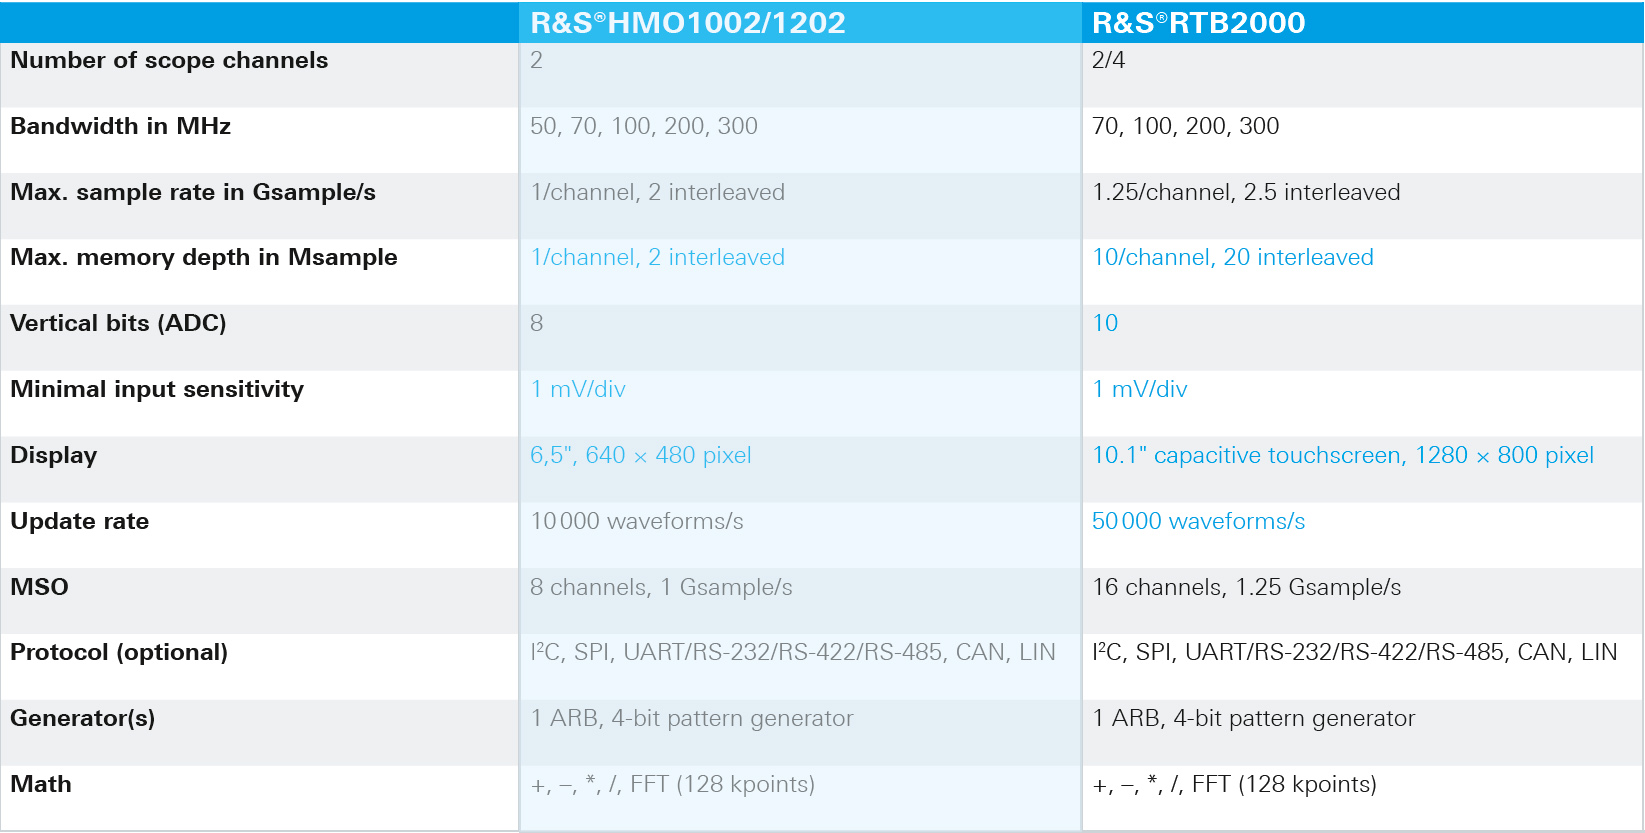
Task: Select the 'MSO' row label
Action: (40, 587)
